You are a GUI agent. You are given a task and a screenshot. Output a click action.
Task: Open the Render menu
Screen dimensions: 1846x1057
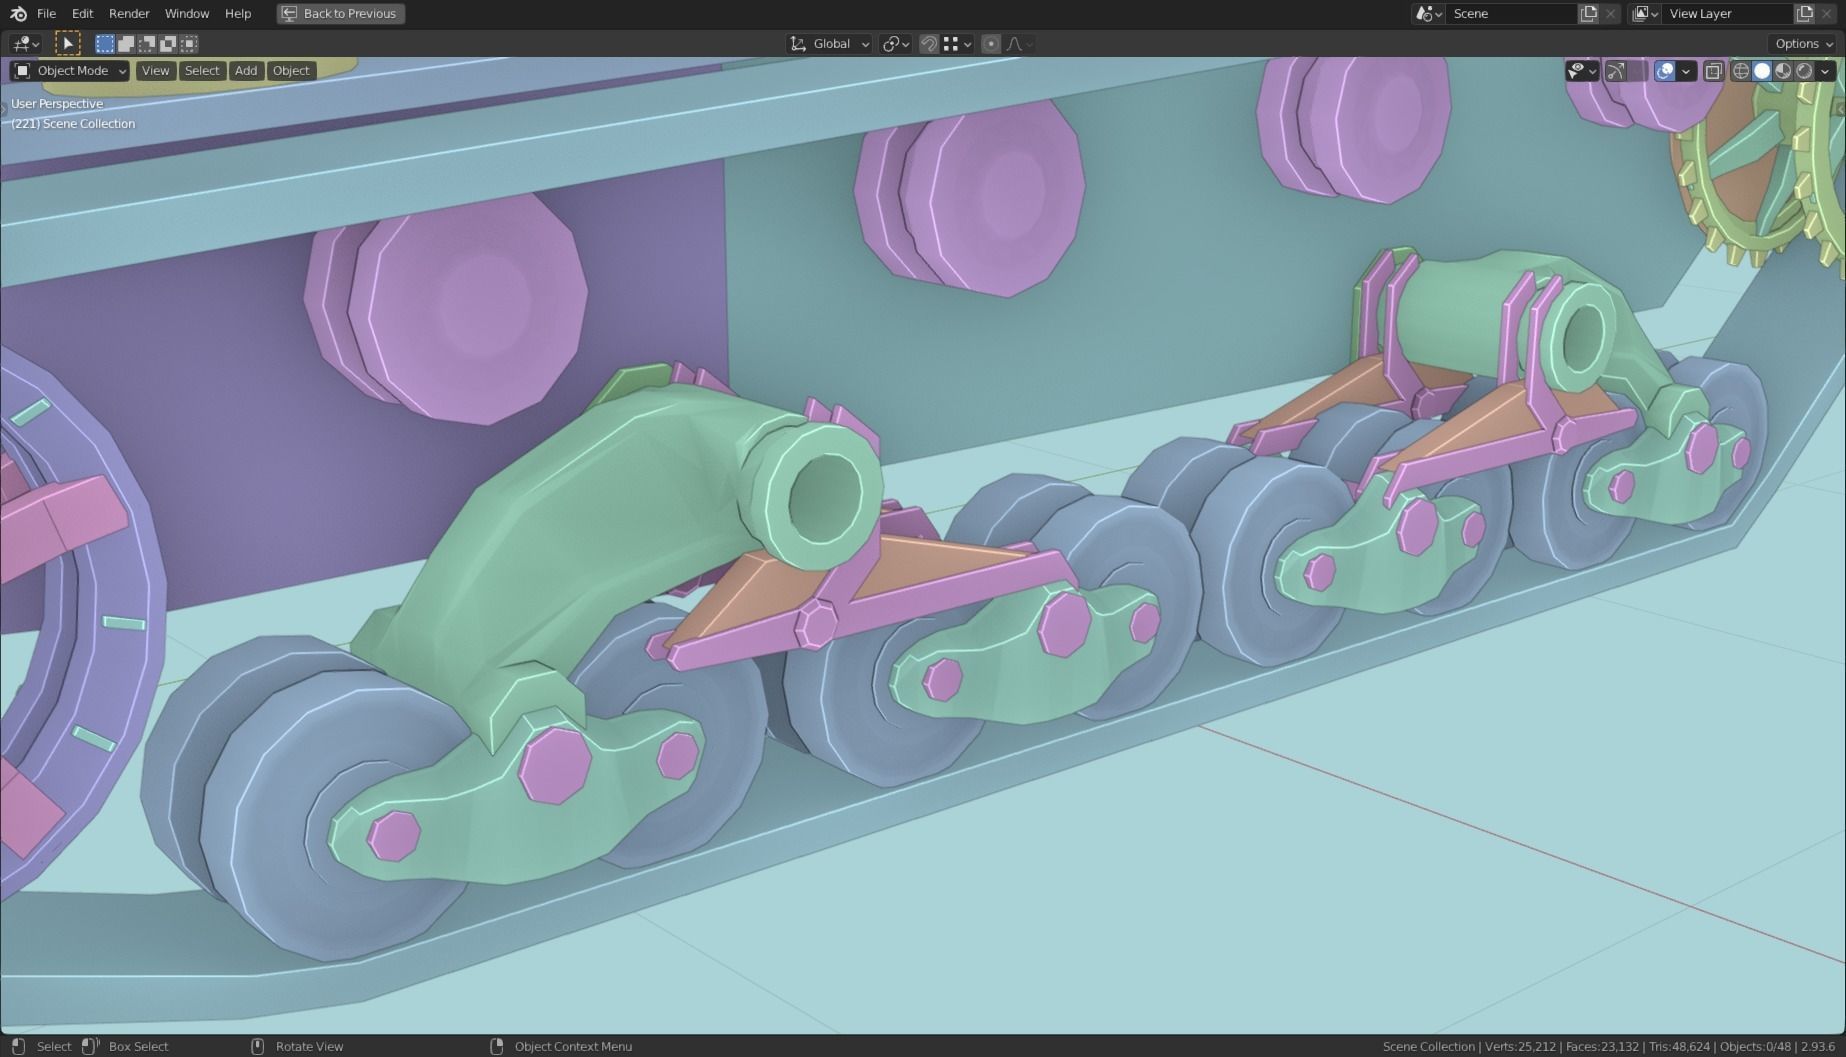(x=129, y=13)
